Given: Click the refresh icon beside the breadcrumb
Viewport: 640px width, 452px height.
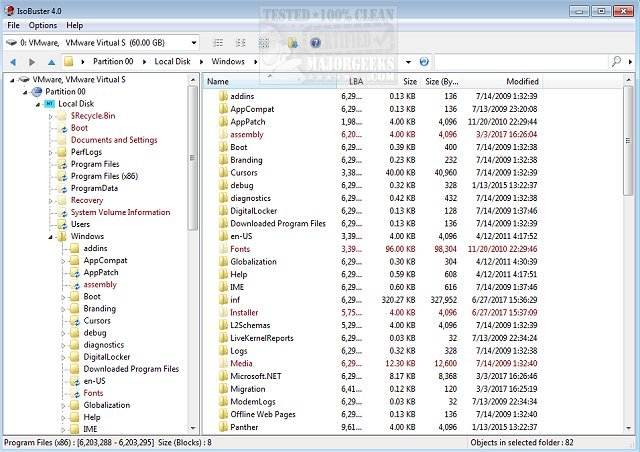Looking at the screenshot, I should tap(424, 62).
